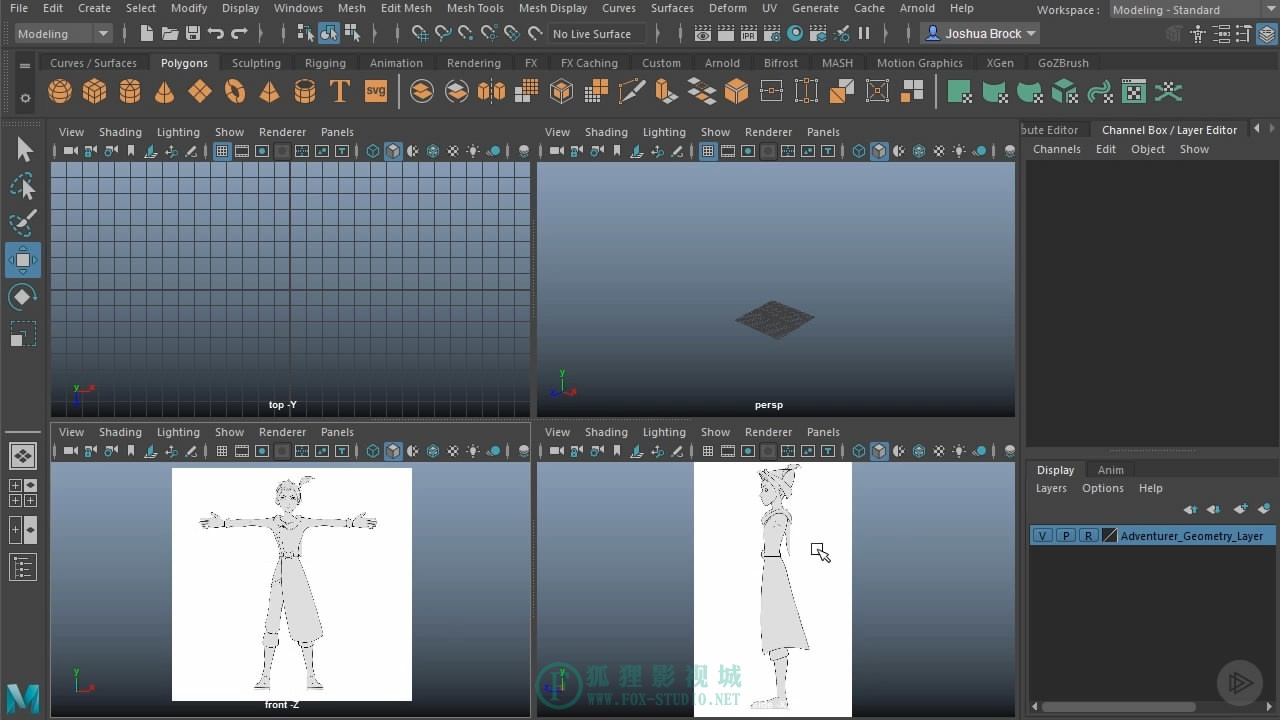1280x720 pixels.
Task: Switch to the Anim layer tab
Action: (x=1110, y=470)
